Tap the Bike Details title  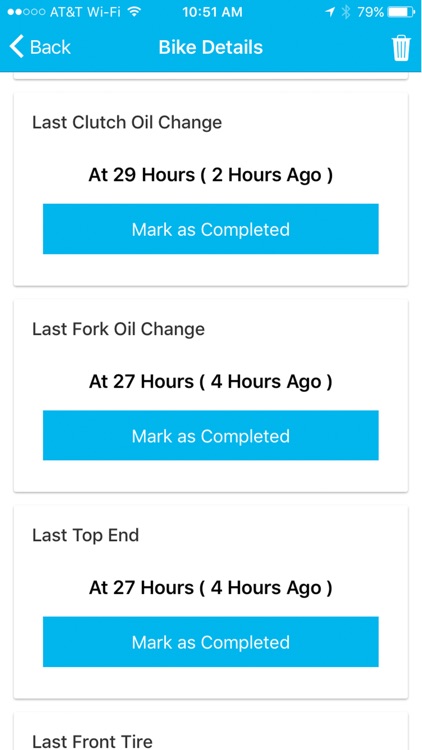click(211, 47)
